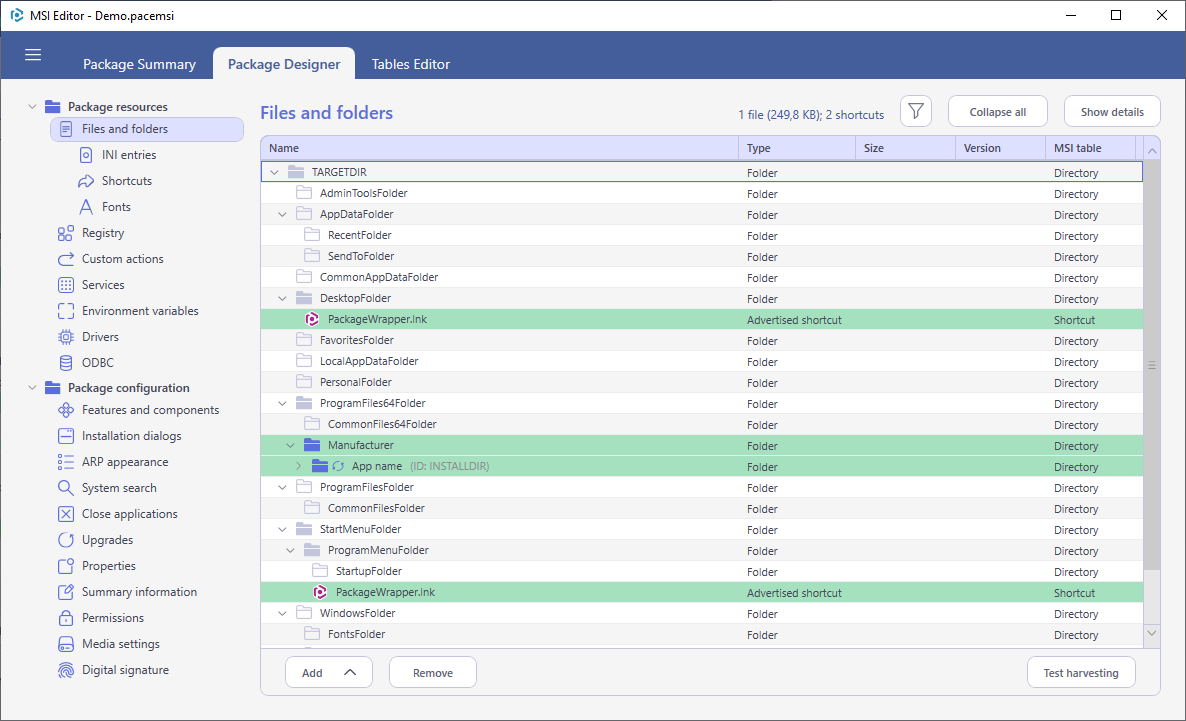Select the CommonAppDataFolder row
Screen dimensions: 1186x721
pos(701,278)
